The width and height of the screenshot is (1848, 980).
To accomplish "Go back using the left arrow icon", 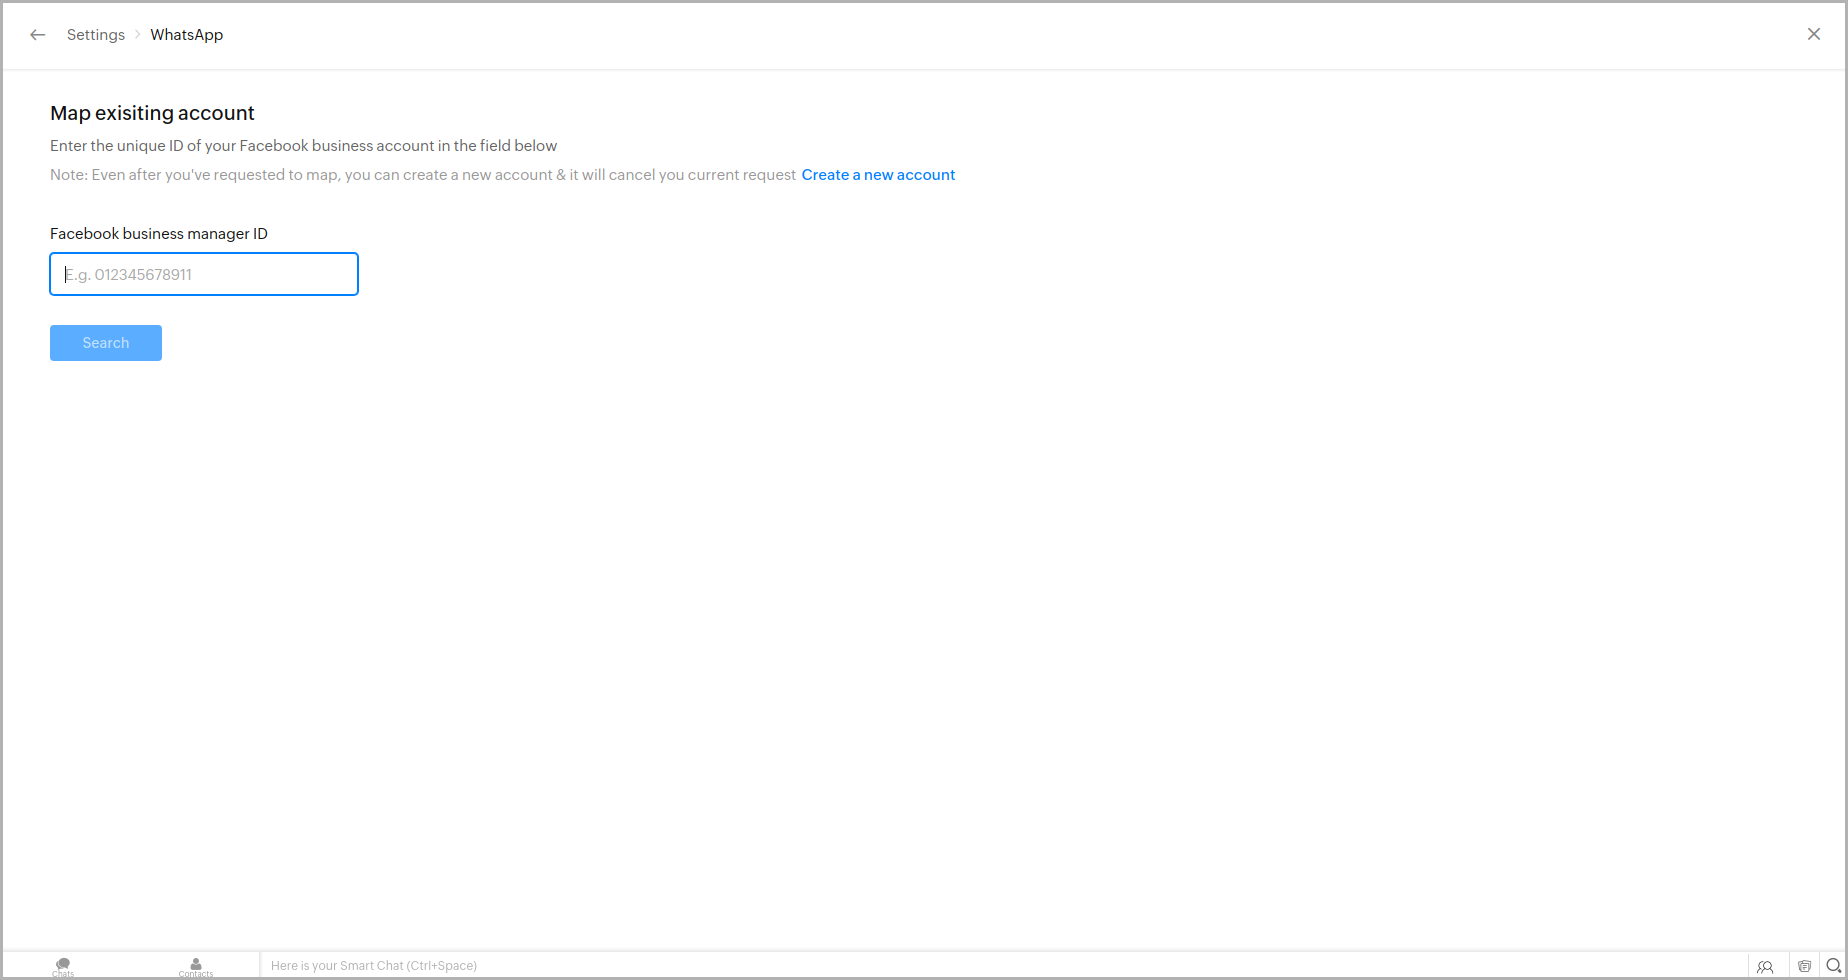I will pyautogui.click(x=38, y=35).
